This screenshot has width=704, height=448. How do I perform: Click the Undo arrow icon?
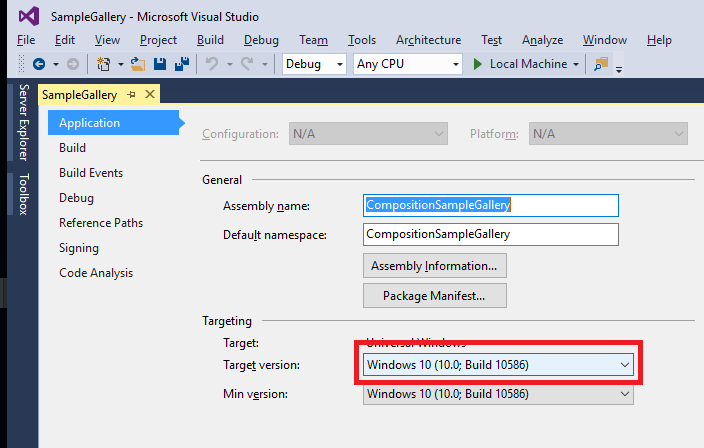pyautogui.click(x=212, y=64)
